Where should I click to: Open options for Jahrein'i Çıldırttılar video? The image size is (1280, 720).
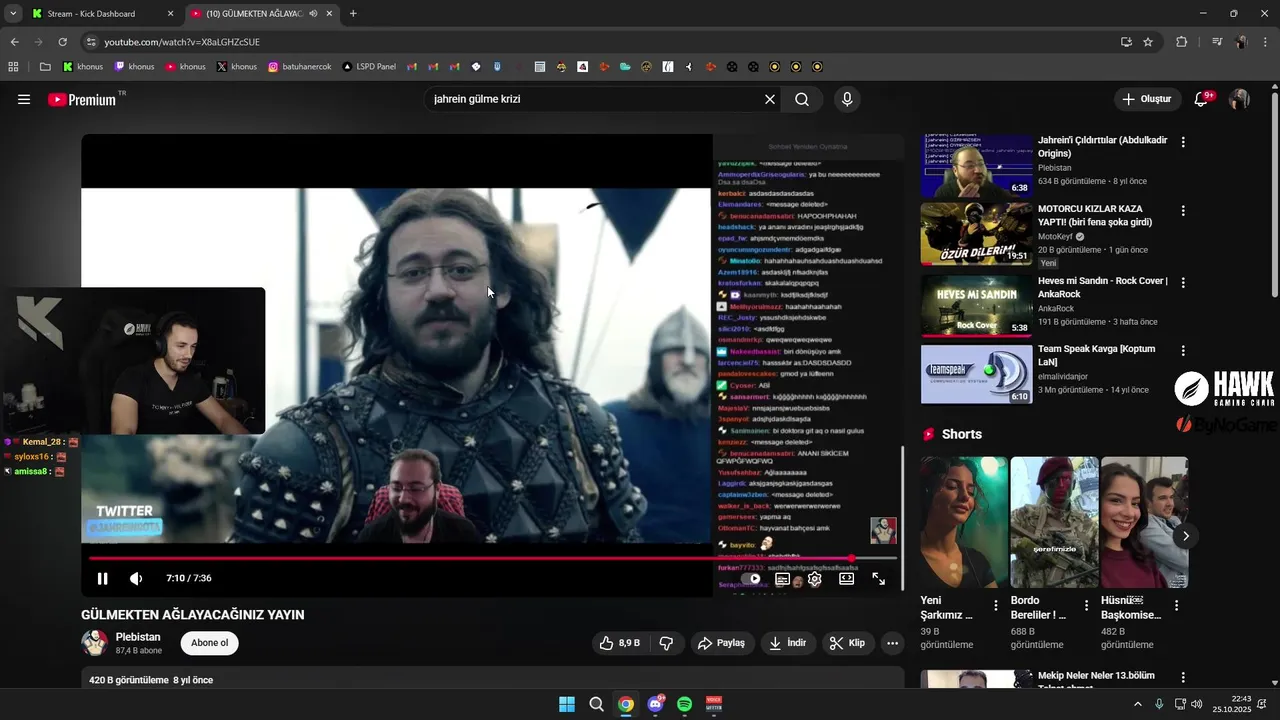tap(1183, 142)
